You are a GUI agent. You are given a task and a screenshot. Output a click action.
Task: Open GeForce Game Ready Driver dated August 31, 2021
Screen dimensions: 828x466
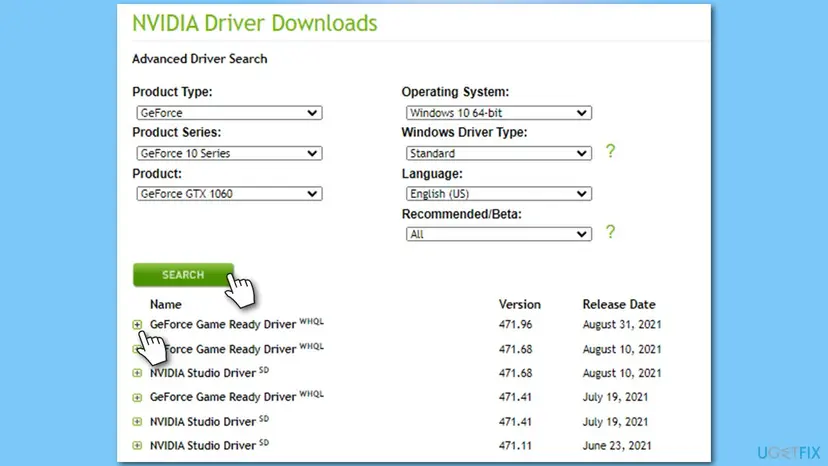coord(222,324)
